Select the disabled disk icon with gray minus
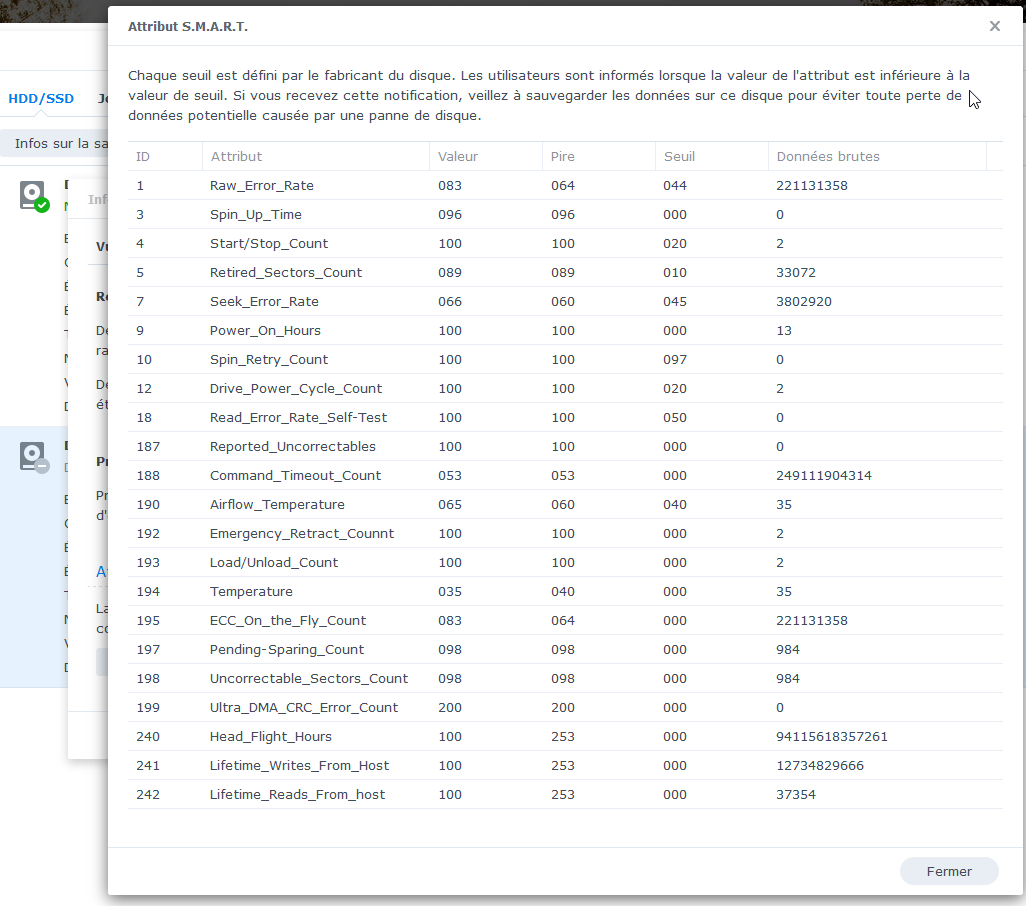Viewport: 1026px width, 906px height. click(34, 457)
